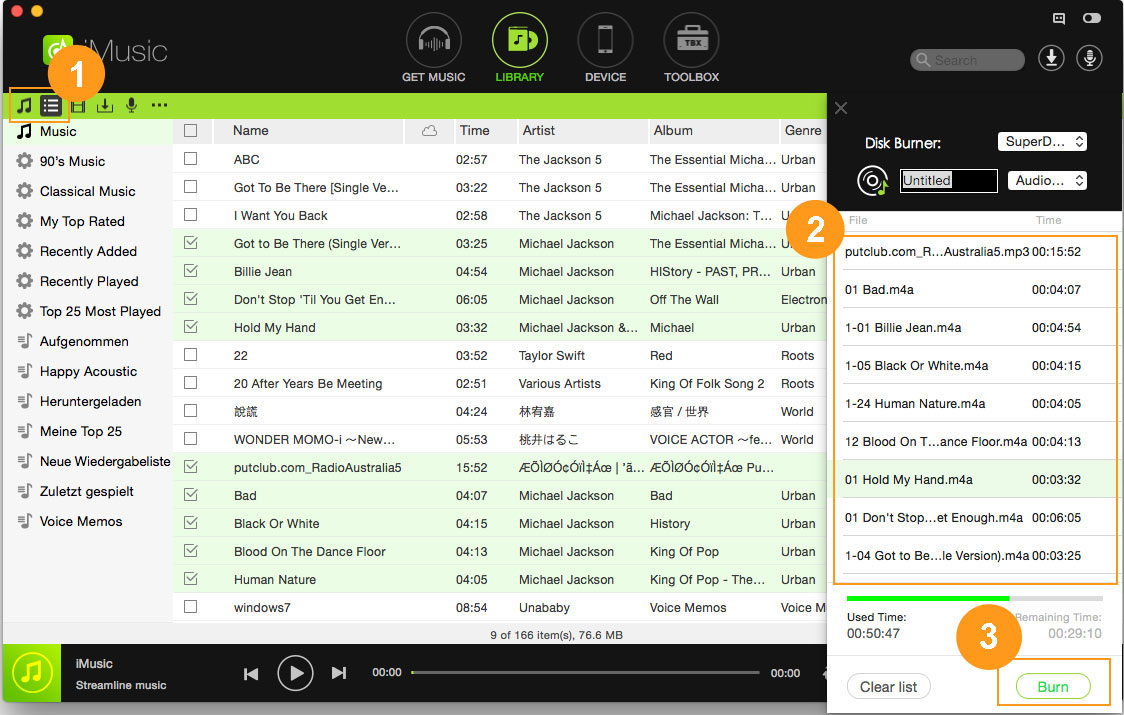Open the Recently Played playlist
The image size is (1124, 715).
[x=87, y=282]
